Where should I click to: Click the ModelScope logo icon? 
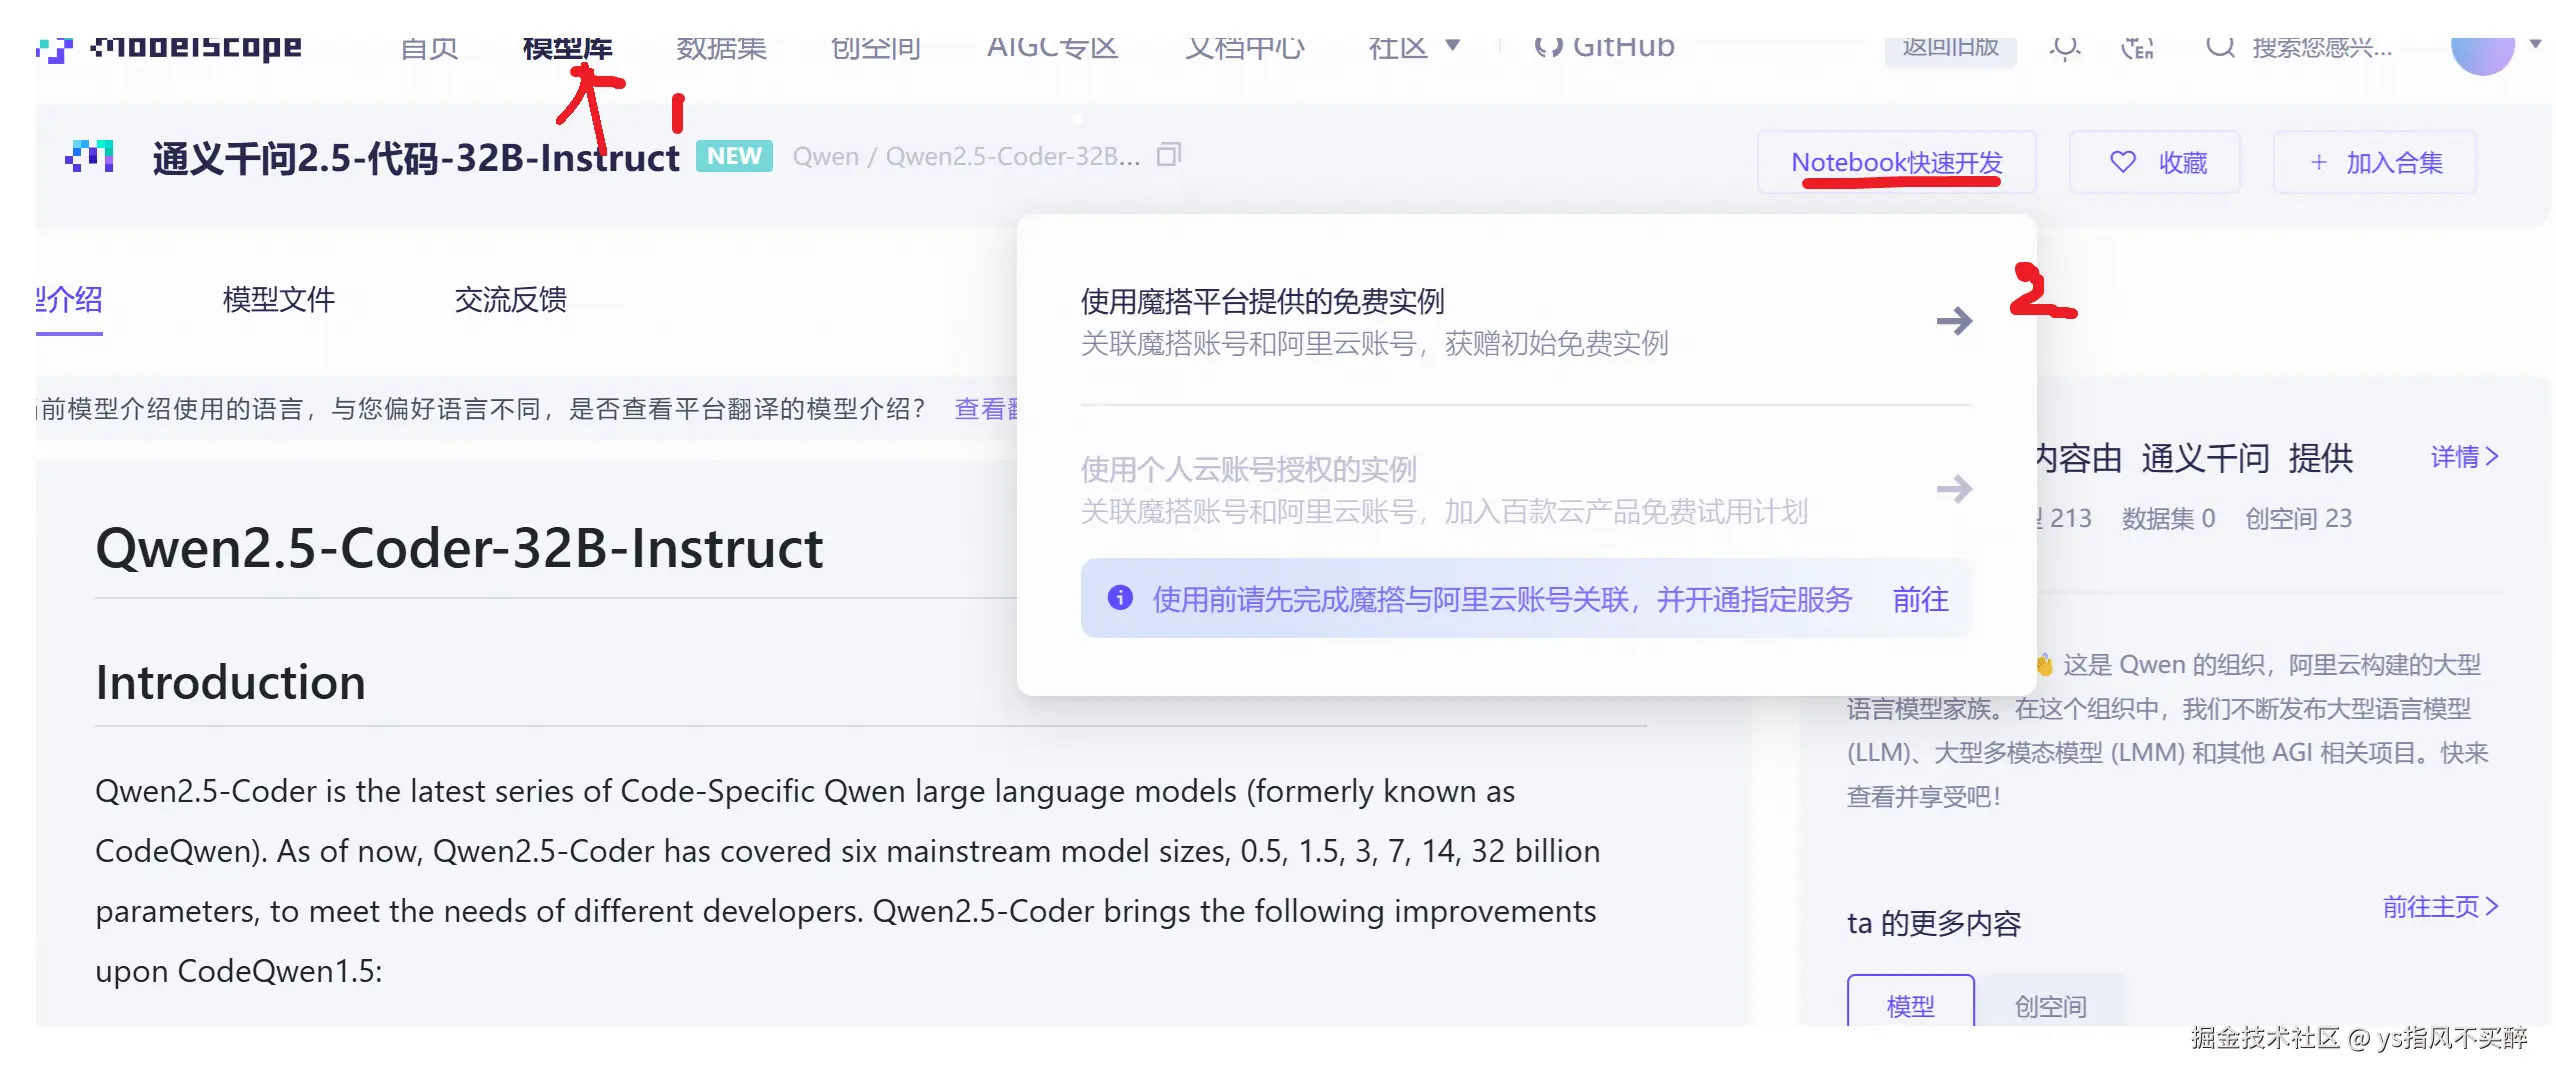click(54, 48)
